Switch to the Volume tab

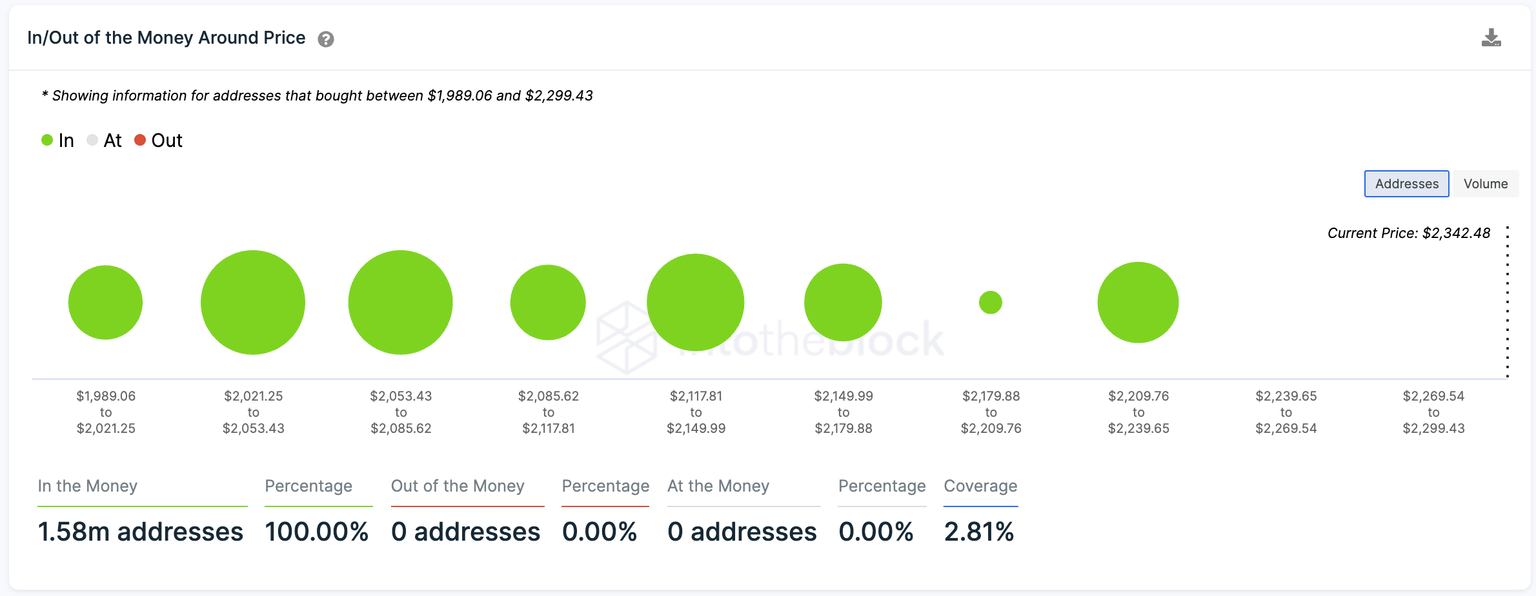1485,183
